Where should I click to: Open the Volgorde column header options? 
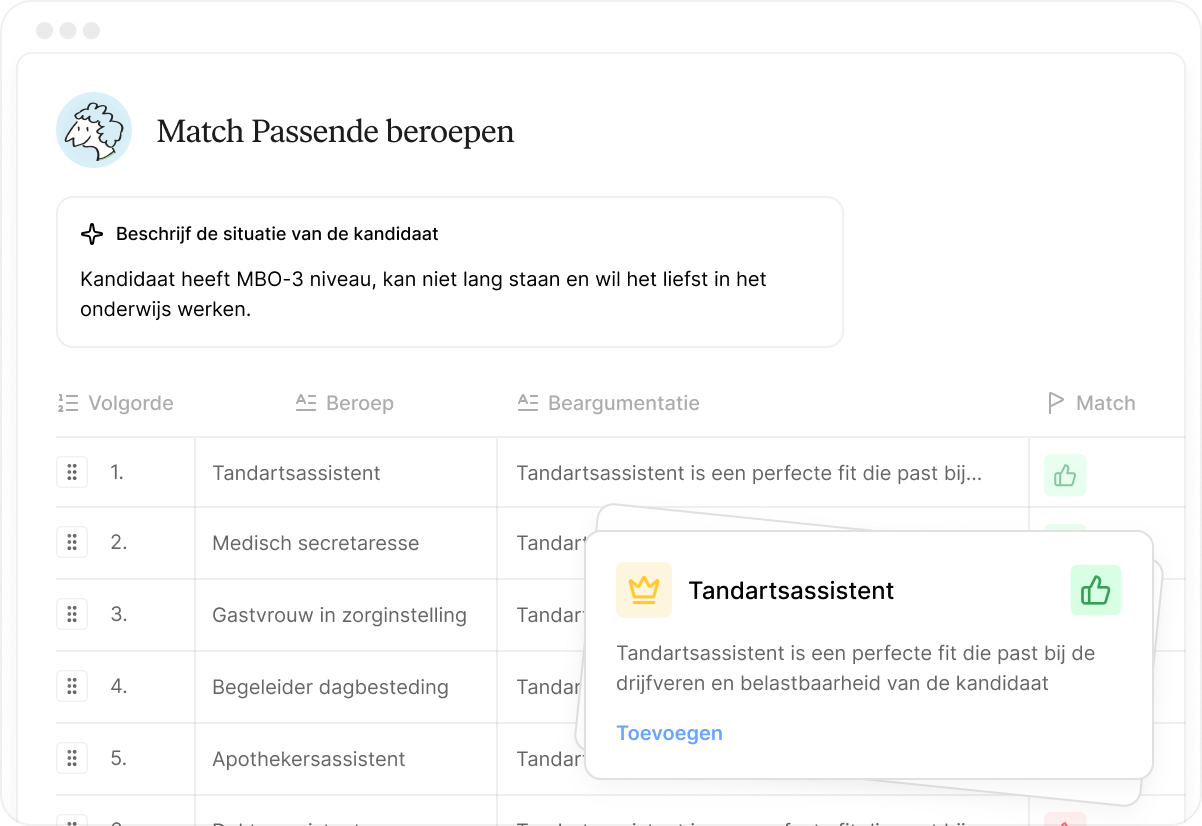pyautogui.click(x=131, y=403)
